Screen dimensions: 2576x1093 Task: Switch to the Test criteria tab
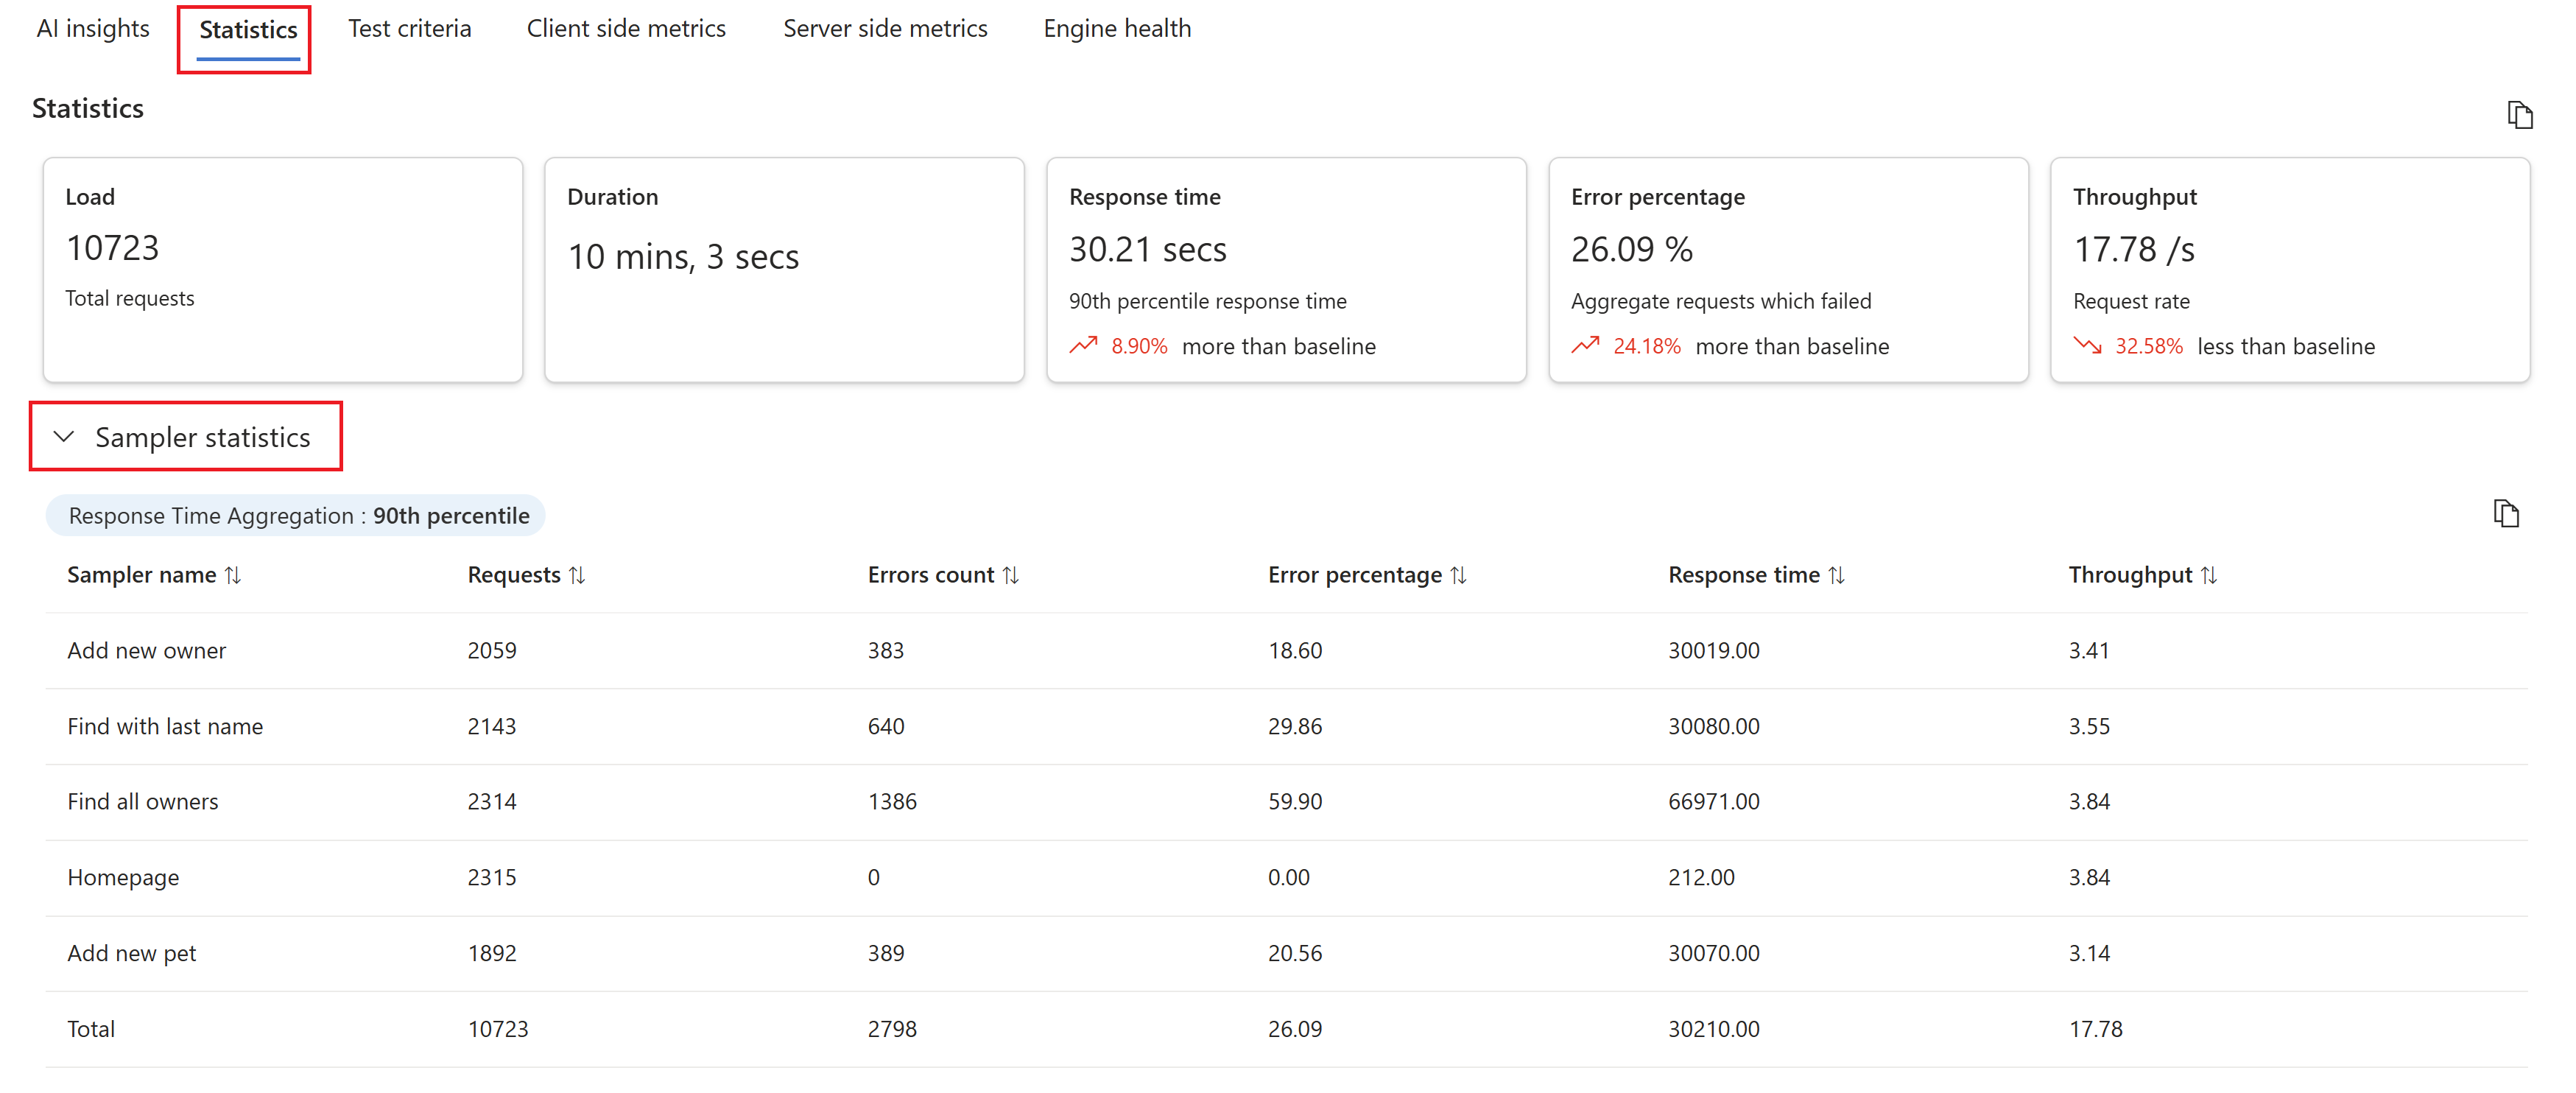pos(409,29)
